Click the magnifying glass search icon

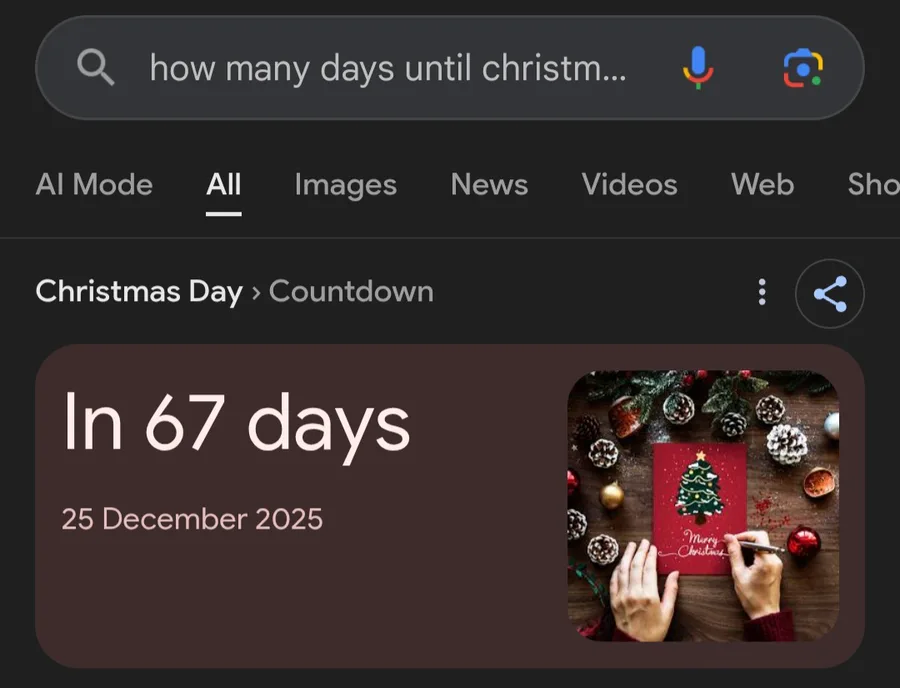click(x=95, y=68)
